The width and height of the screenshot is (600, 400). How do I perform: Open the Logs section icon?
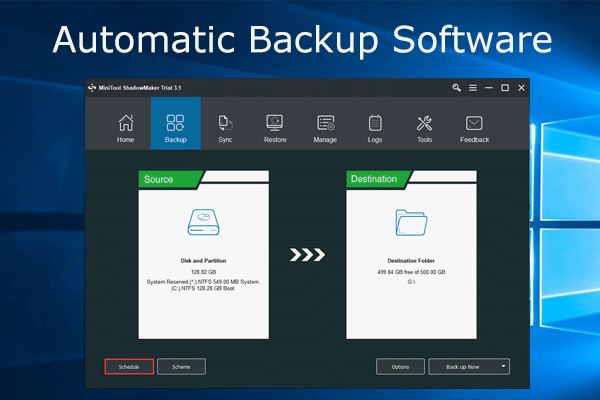(x=375, y=123)
